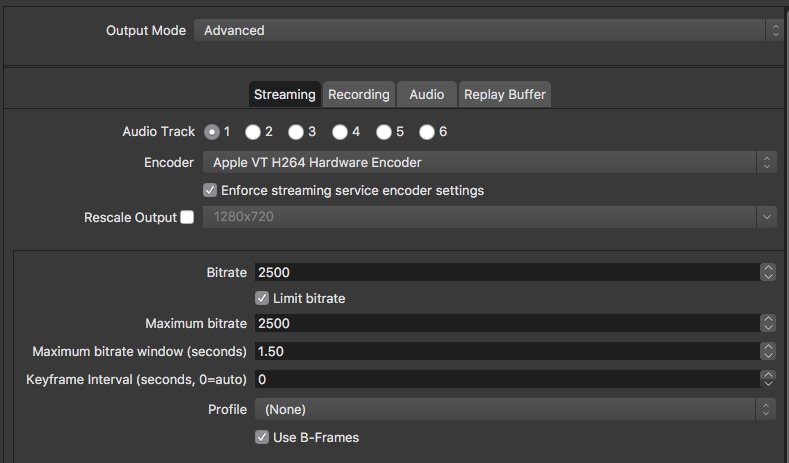
Task: Select Audio Track 1 radio button
Action: (212, 132)
